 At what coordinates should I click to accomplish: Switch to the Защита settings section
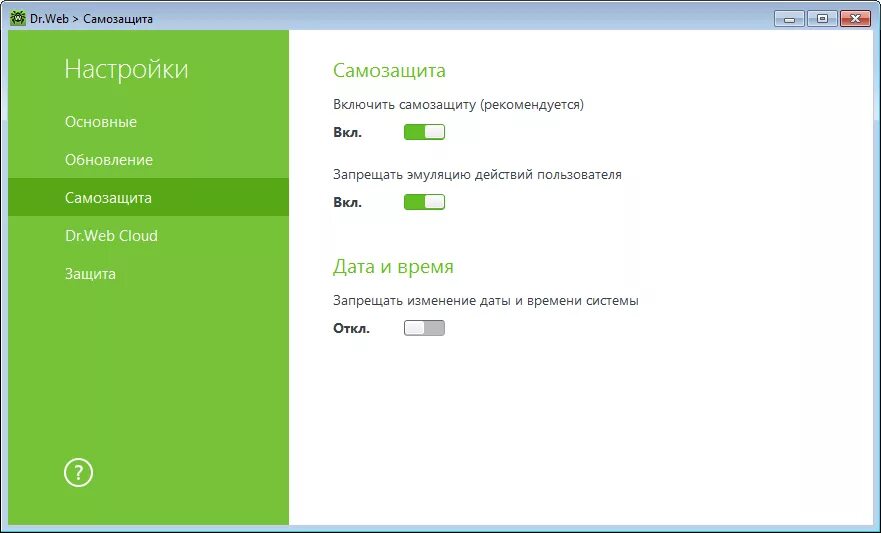tap(148, 274)
